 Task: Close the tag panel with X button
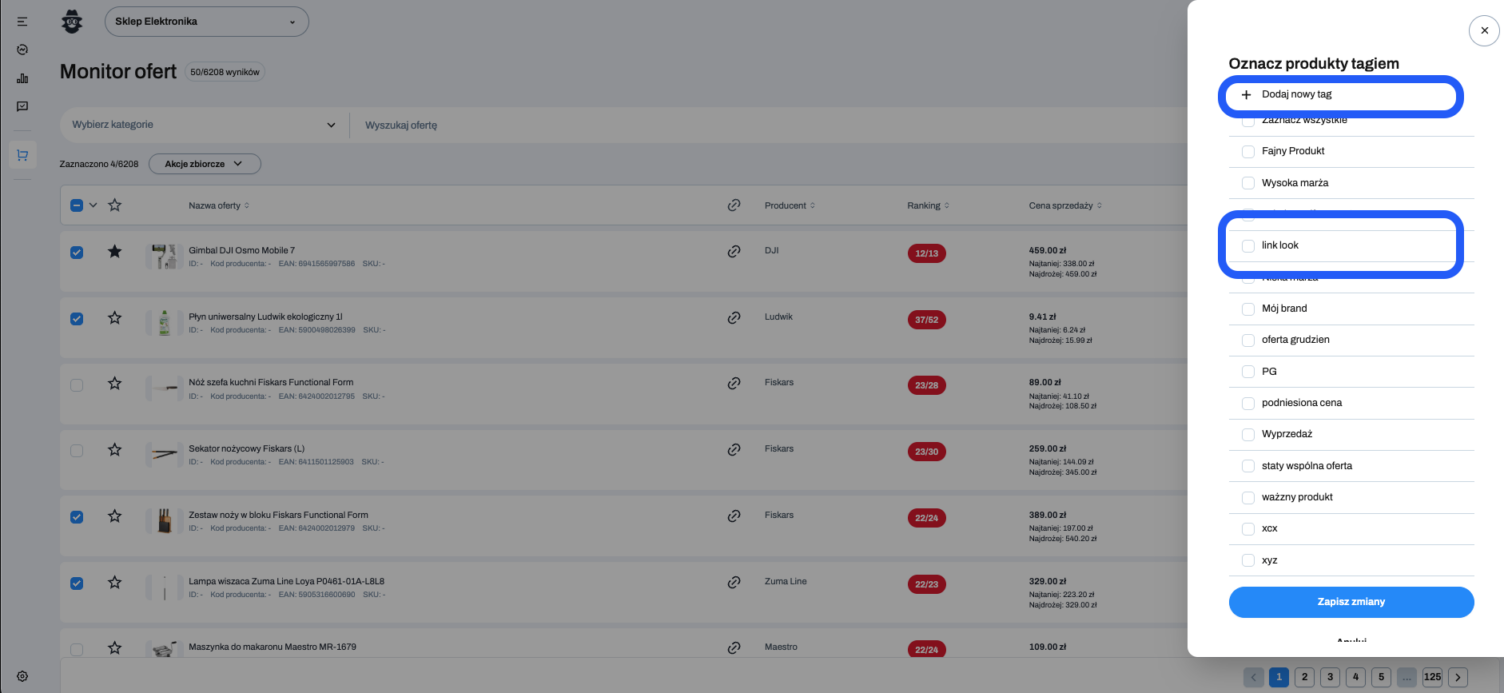(1484, 31)
